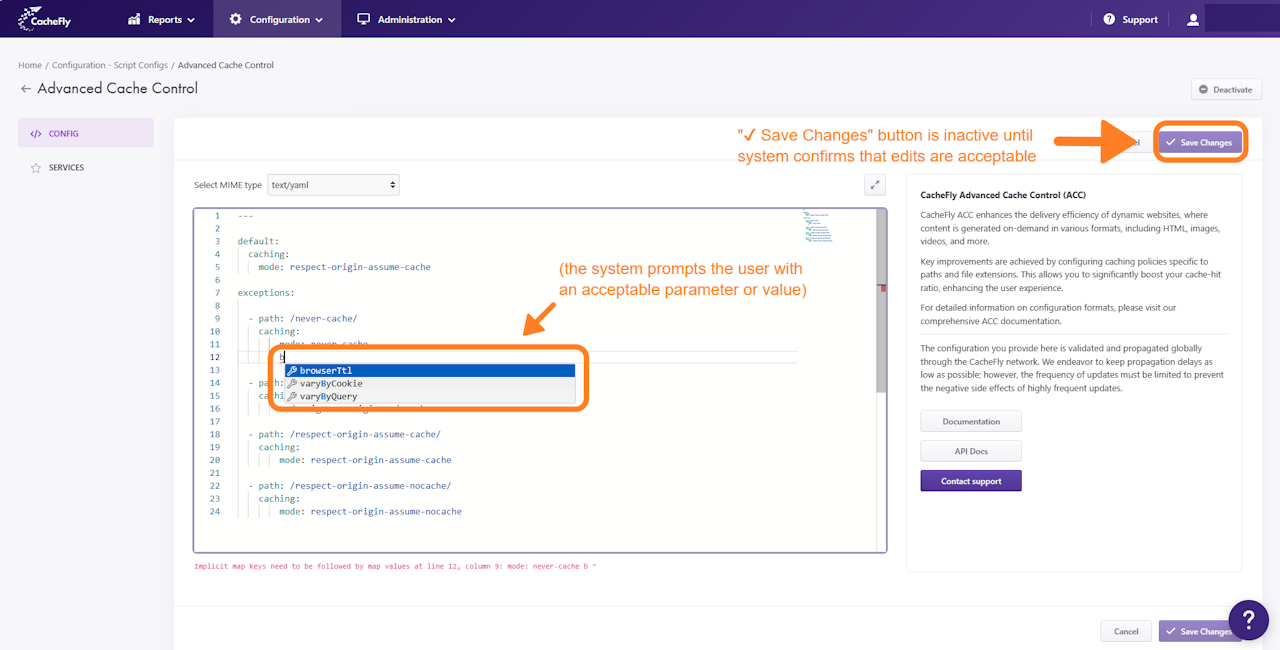Open the Reports menu
The image size is (1280, 650).
click(161, 19)
